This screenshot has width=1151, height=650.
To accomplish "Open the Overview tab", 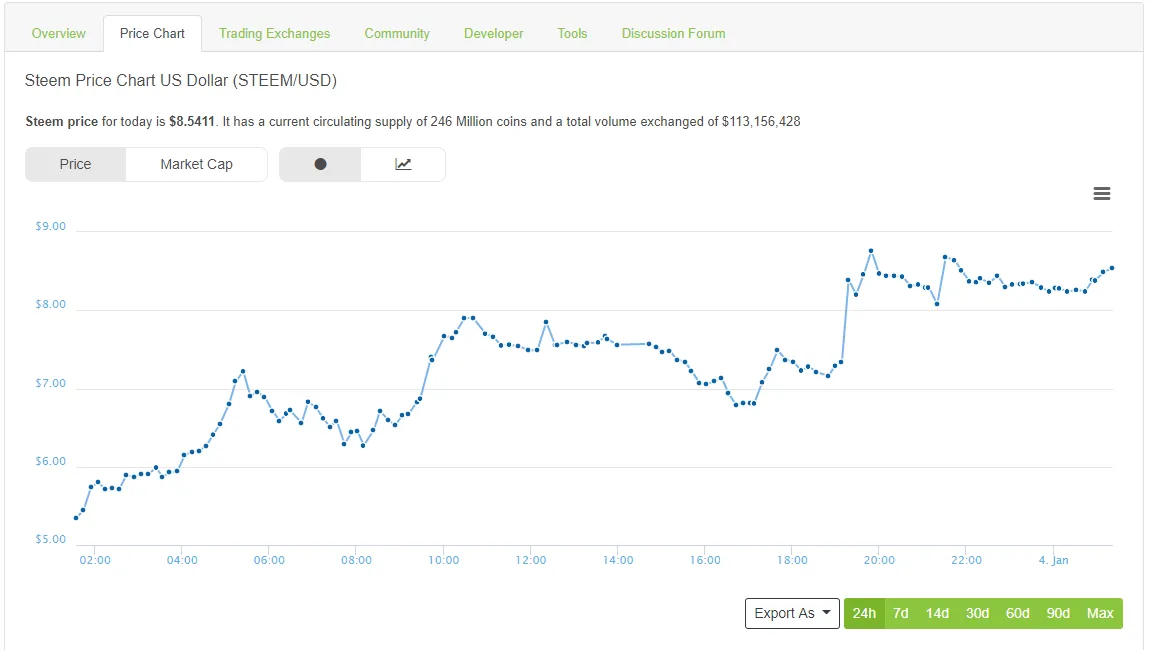I will [x=59, y=34].
